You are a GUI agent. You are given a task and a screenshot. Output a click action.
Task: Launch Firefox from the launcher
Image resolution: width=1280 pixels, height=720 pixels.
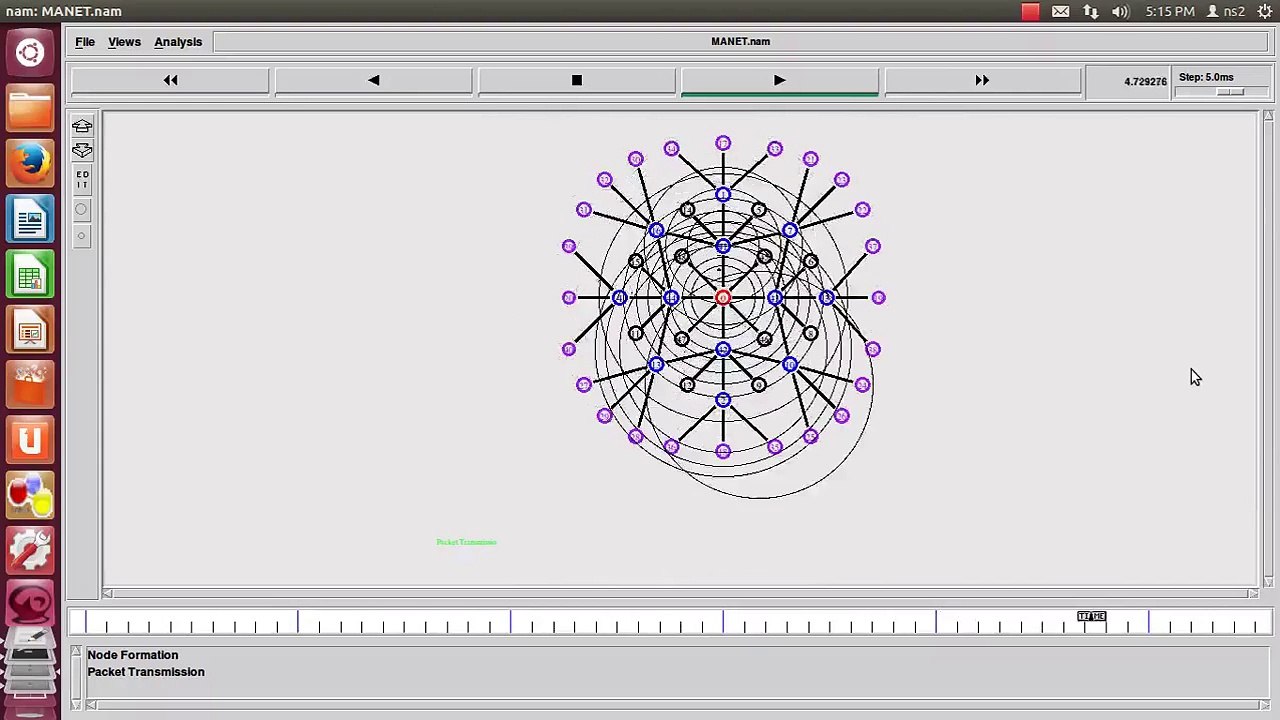(30, 163)
